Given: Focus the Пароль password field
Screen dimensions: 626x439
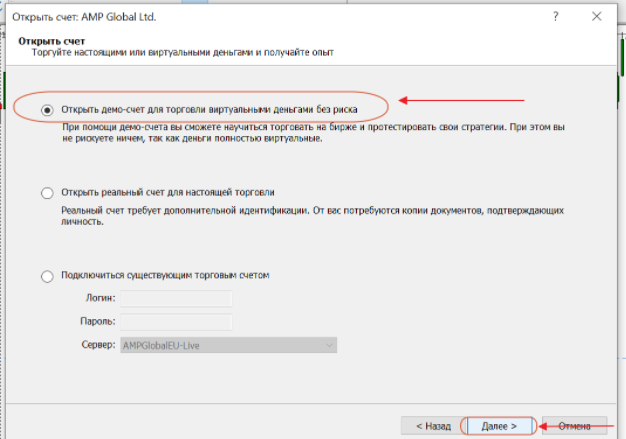Looking at the screenshot, I should (176, 321).
